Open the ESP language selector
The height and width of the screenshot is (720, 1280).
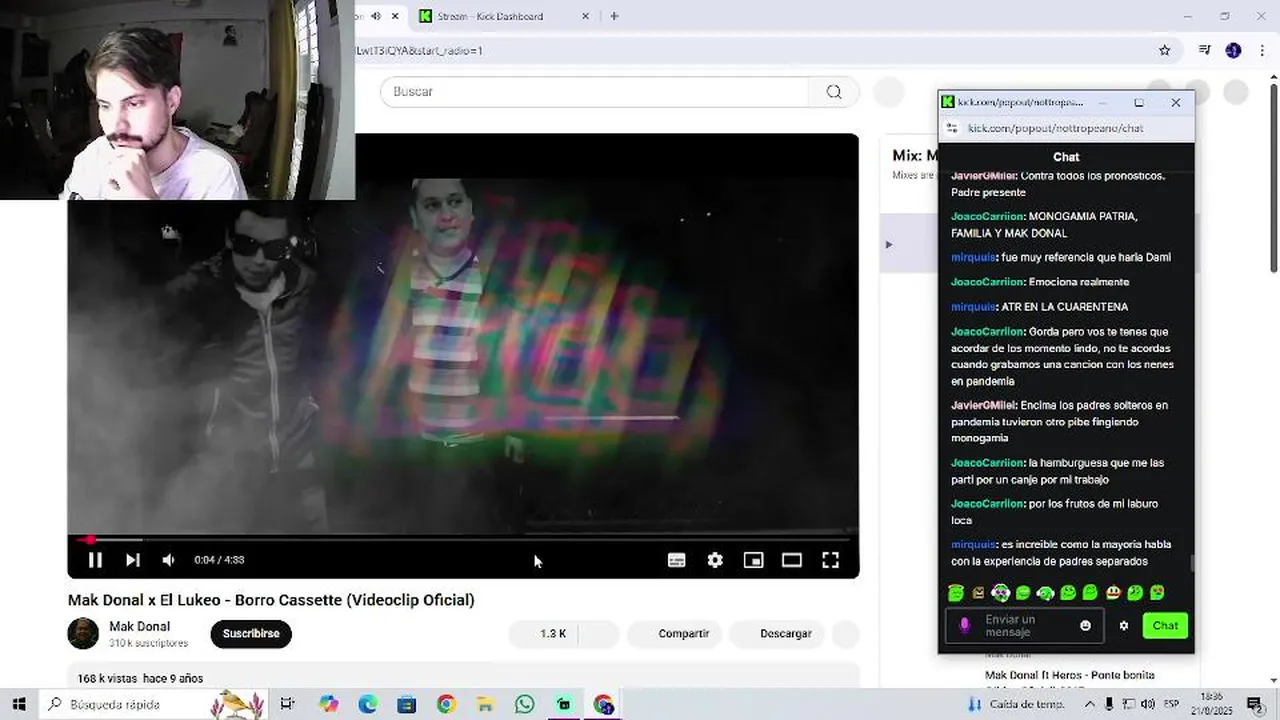pyautogui.click(x=1173, y=704)
